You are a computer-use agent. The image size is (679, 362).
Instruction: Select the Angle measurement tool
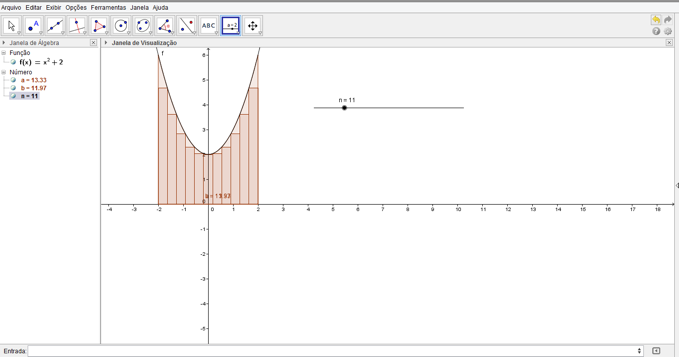click(165, 26)
